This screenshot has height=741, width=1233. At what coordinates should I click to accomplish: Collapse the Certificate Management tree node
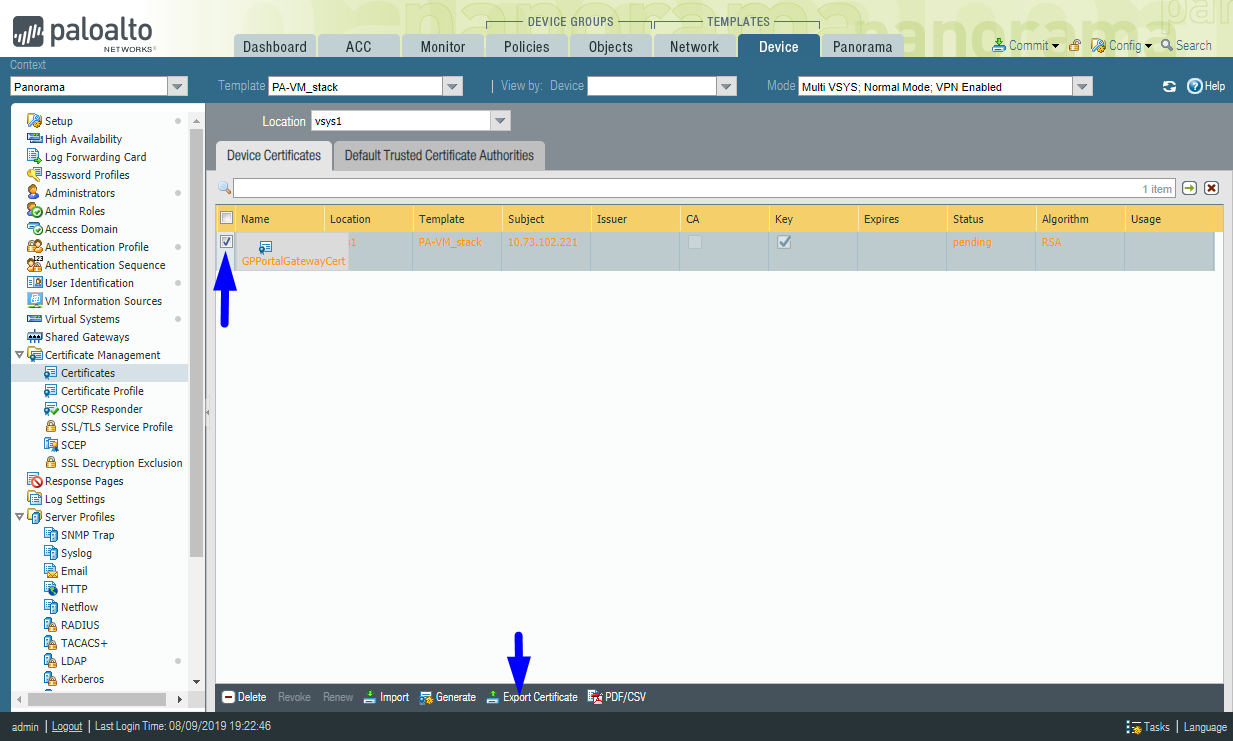(19, 355)
